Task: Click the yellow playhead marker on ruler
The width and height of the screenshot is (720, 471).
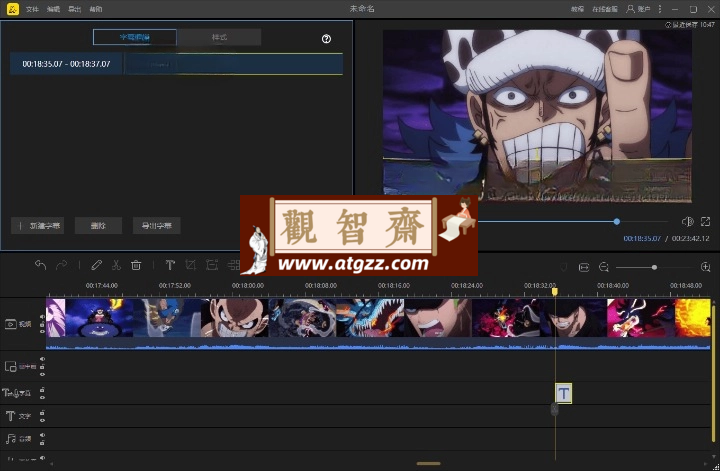Action: click(x=555, y=292)
